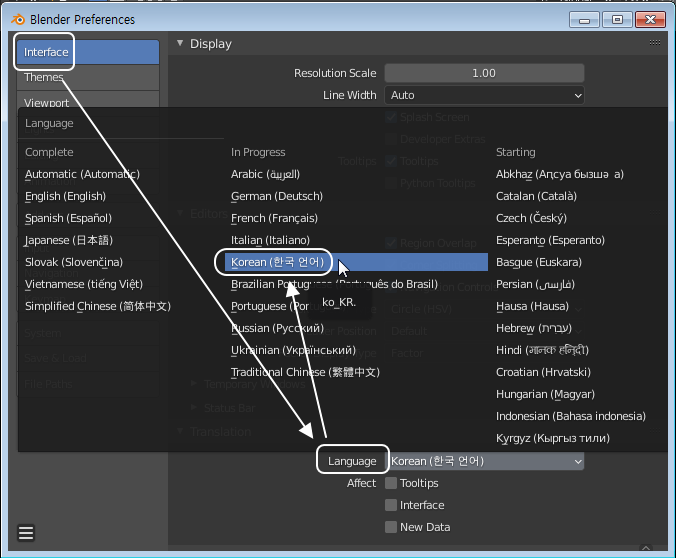Choose Czech (Český) language

click(531, 218)
